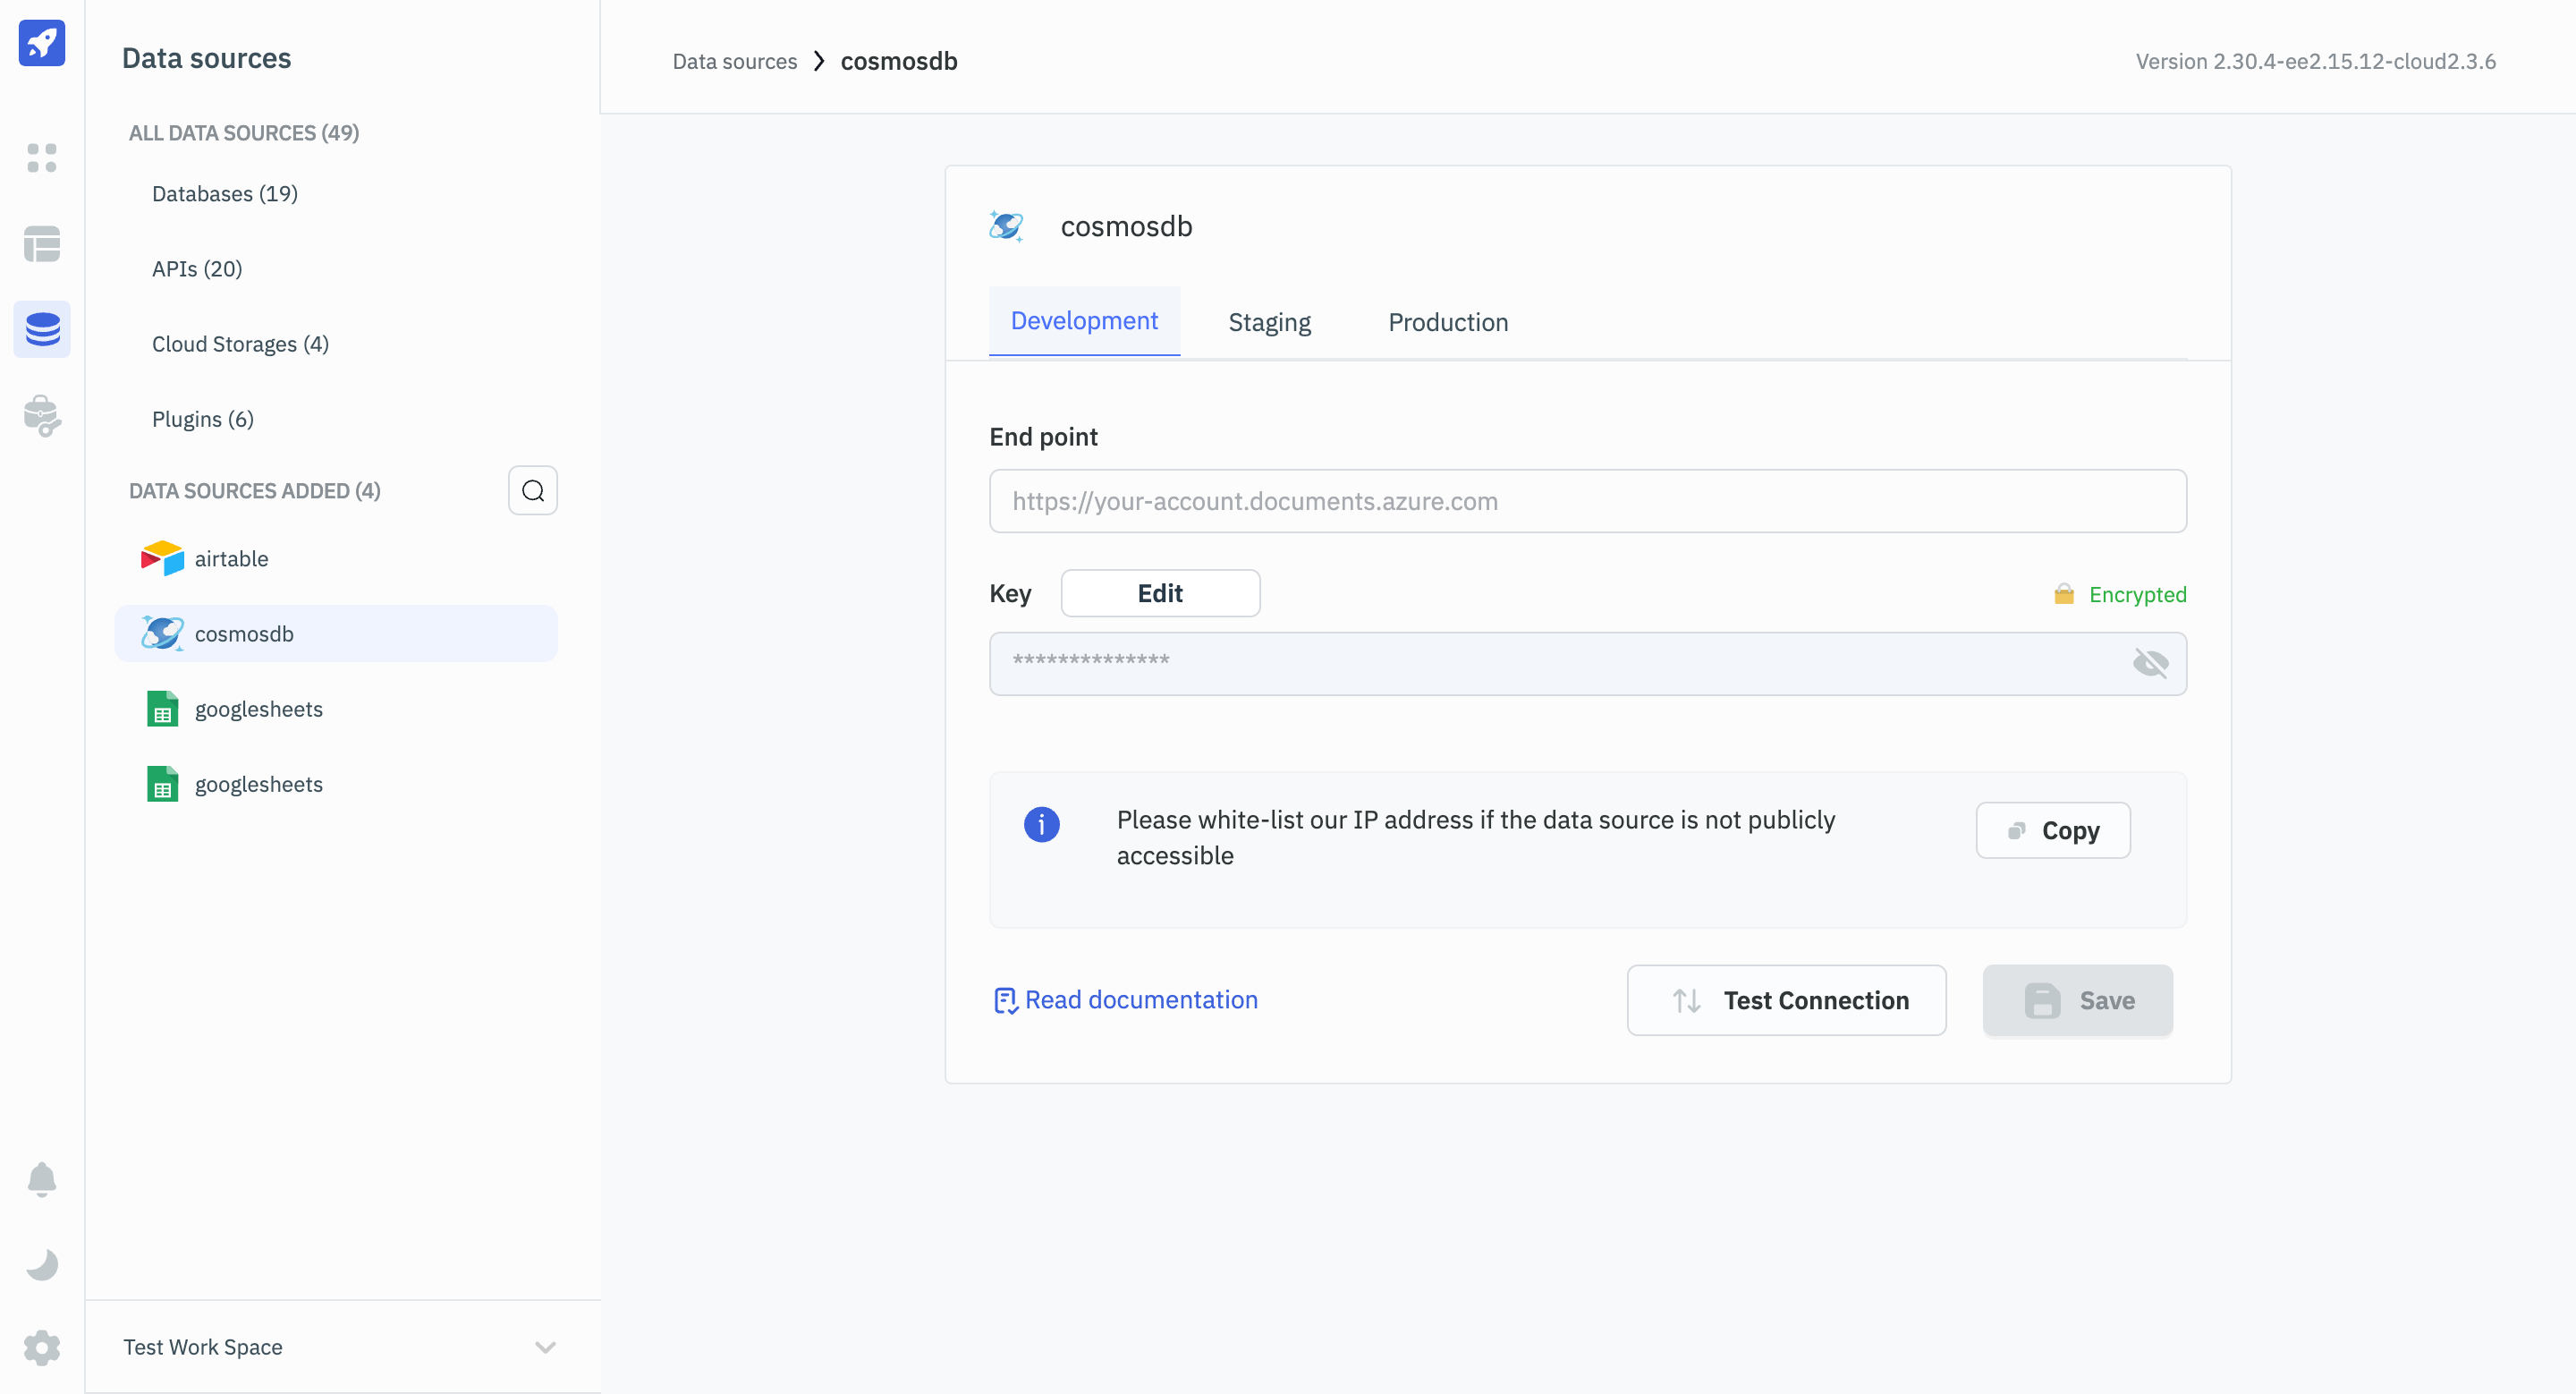Image resolution: width=2576 pixels, height=1394 pixels.
Task: Select the Staging environment tab
Action: 1270,321
